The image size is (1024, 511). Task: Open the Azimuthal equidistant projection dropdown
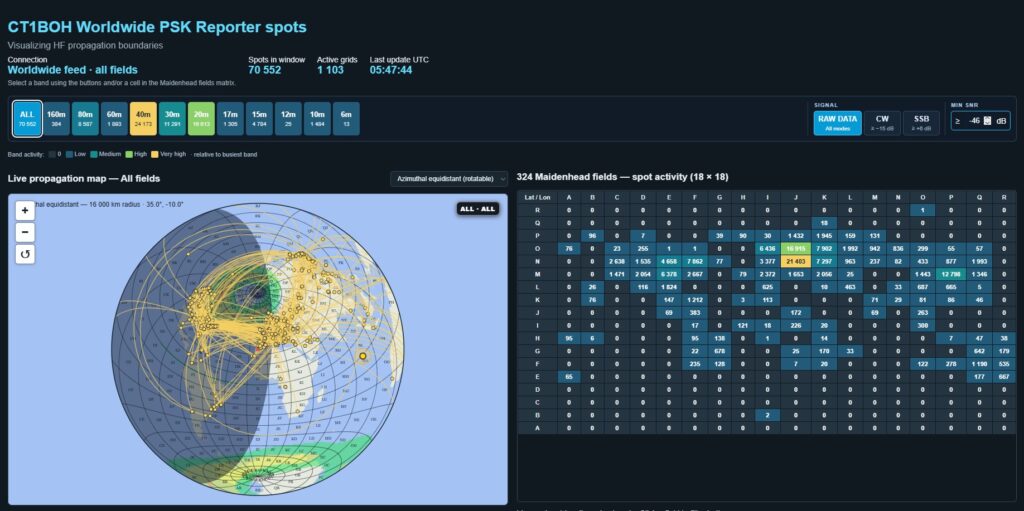[449, 178]
